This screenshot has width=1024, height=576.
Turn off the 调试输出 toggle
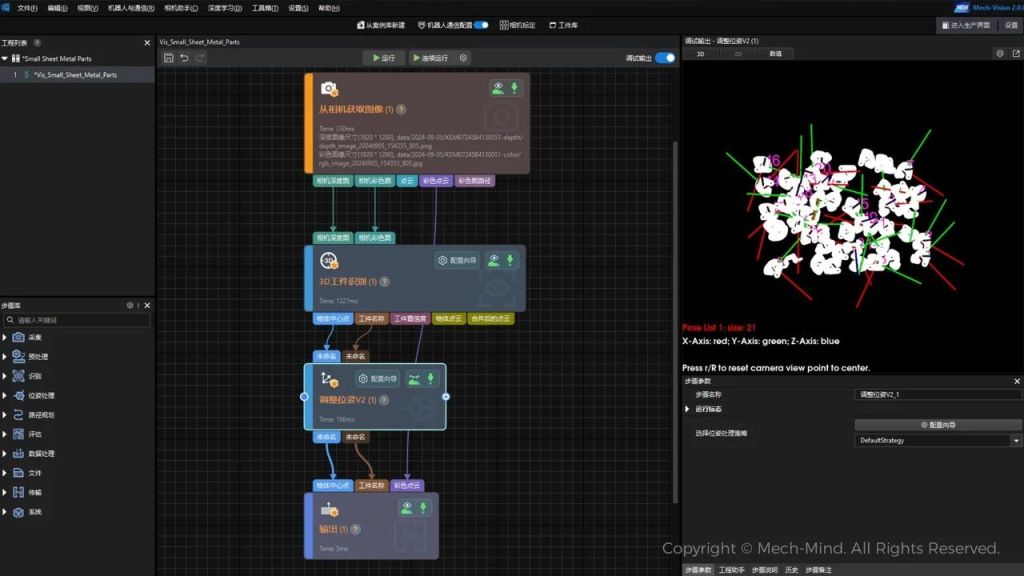pyautogui.click(x=664, y=58)
